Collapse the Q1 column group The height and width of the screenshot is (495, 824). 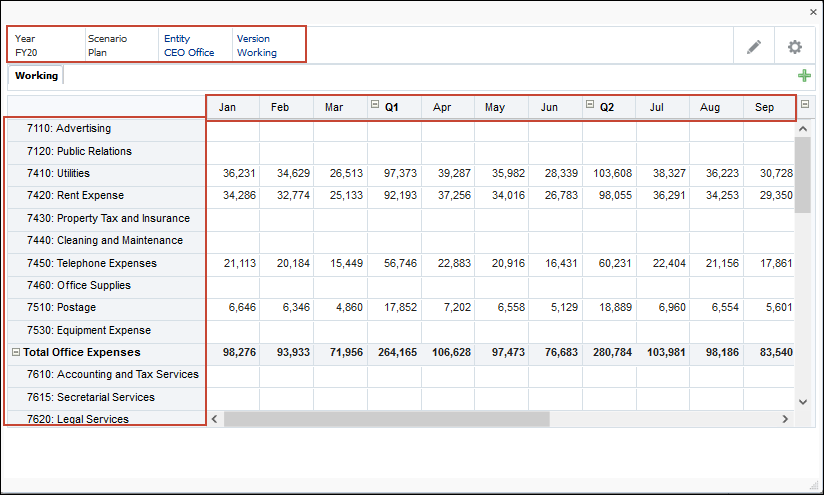375,104
